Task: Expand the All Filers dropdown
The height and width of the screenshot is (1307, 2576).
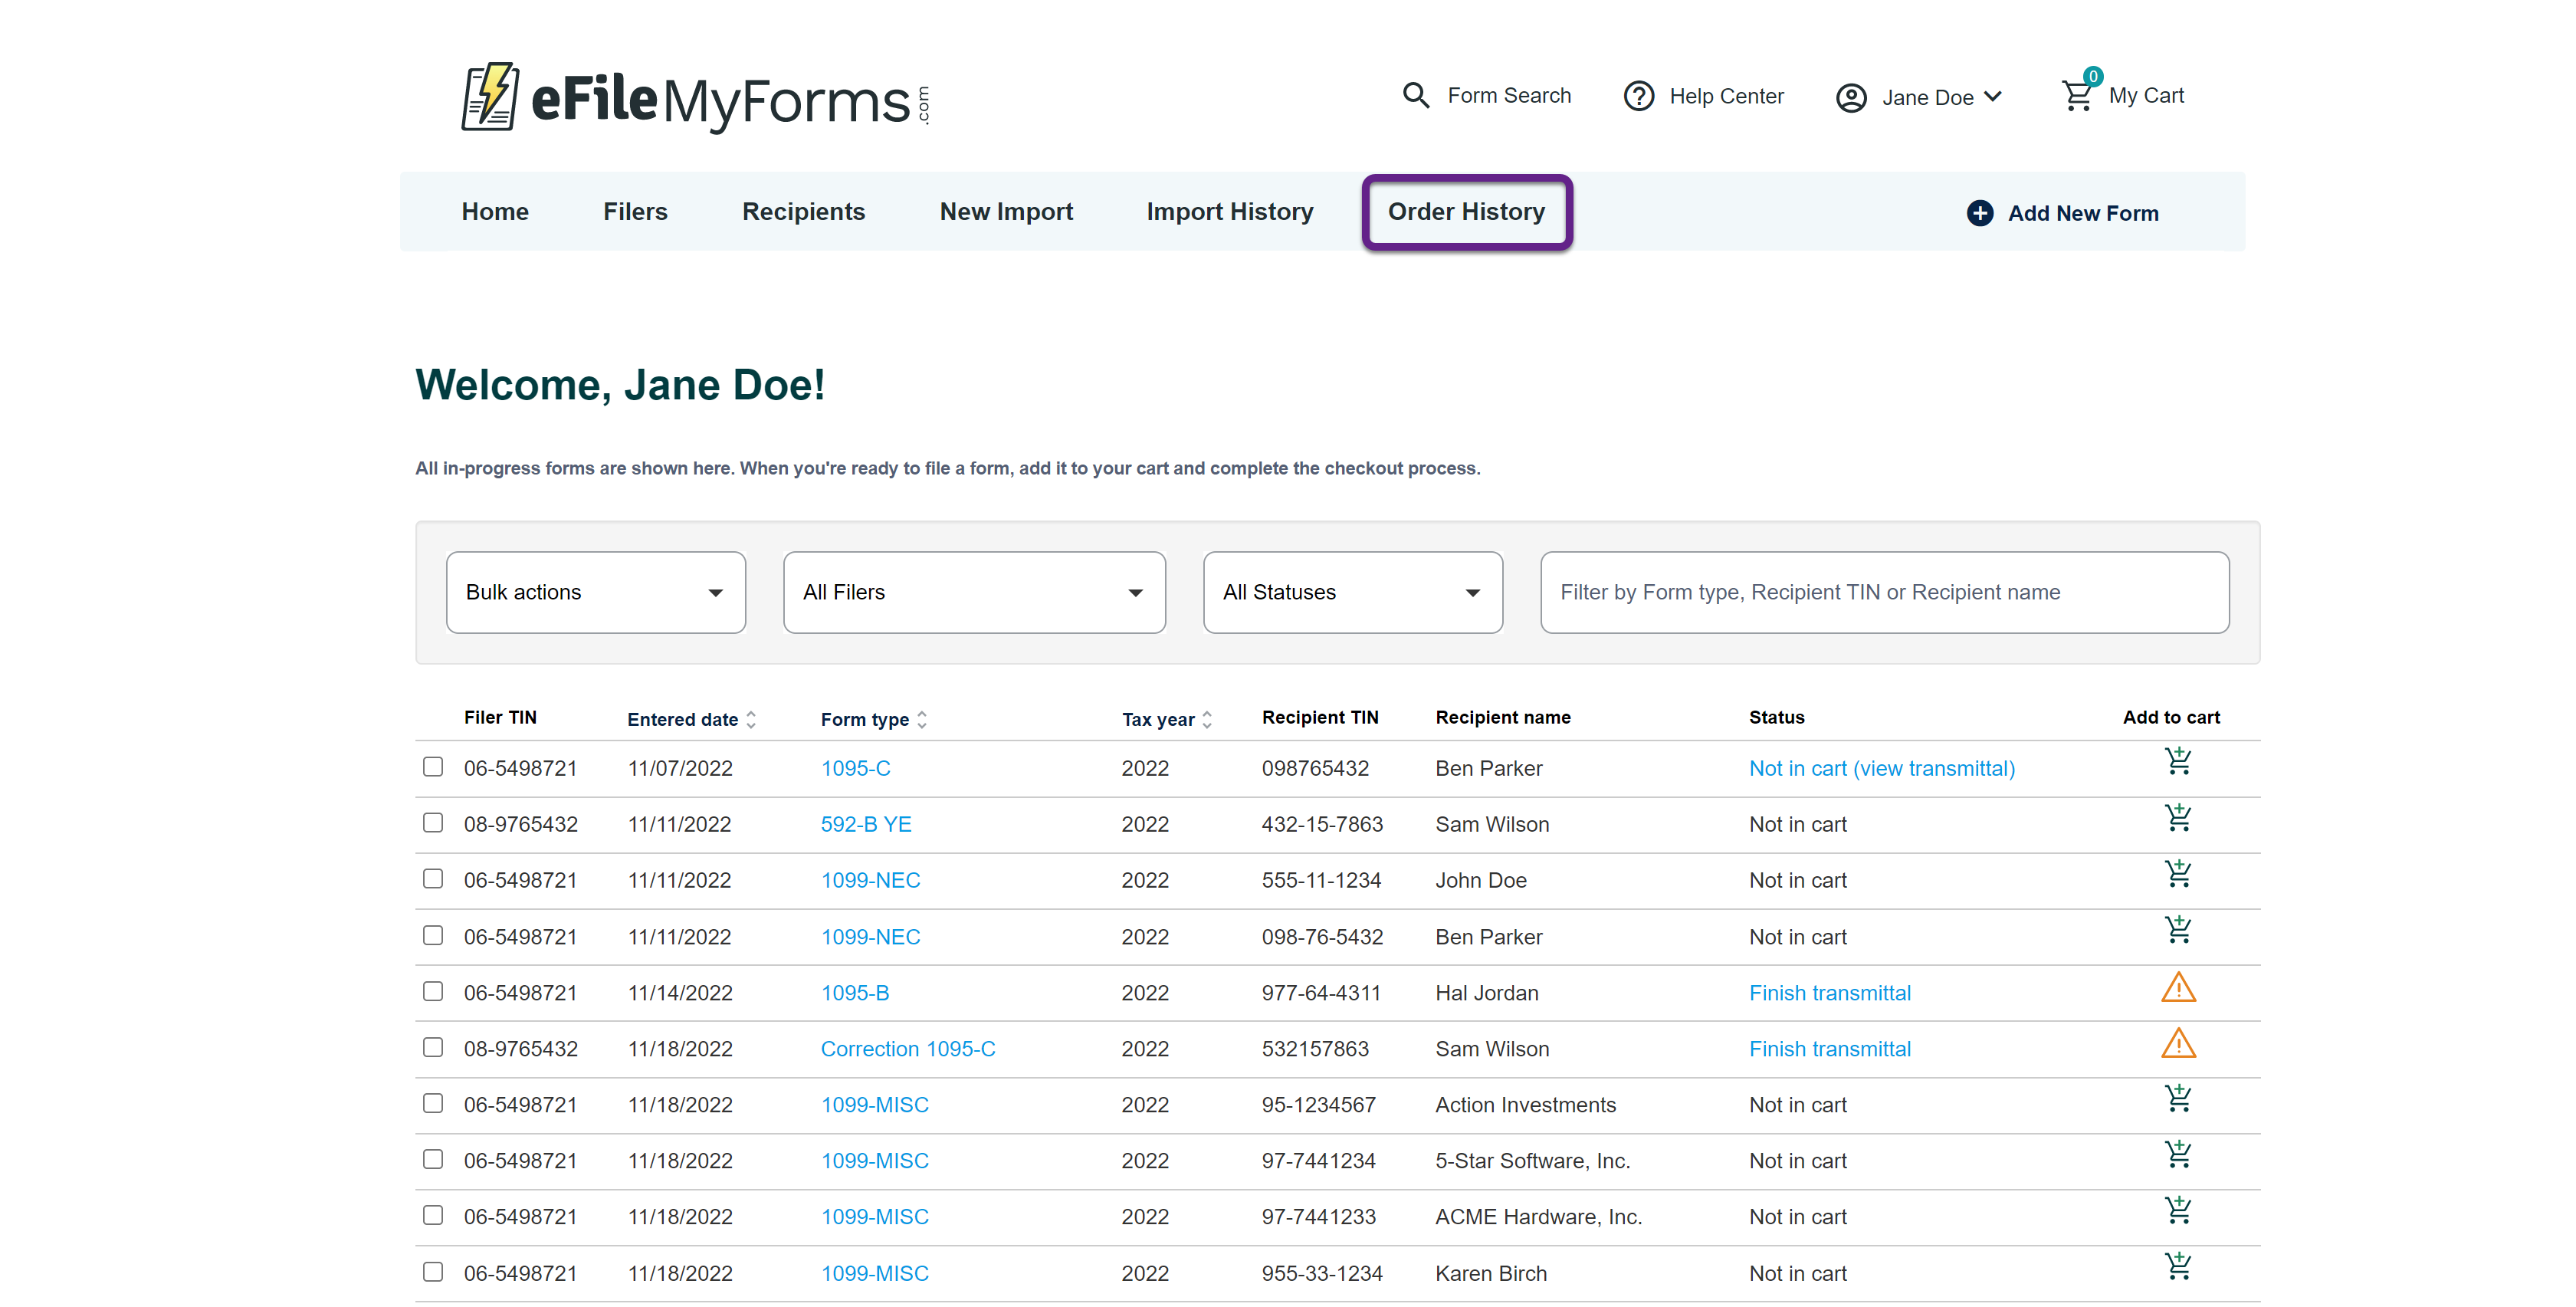Action: point(973,592)
